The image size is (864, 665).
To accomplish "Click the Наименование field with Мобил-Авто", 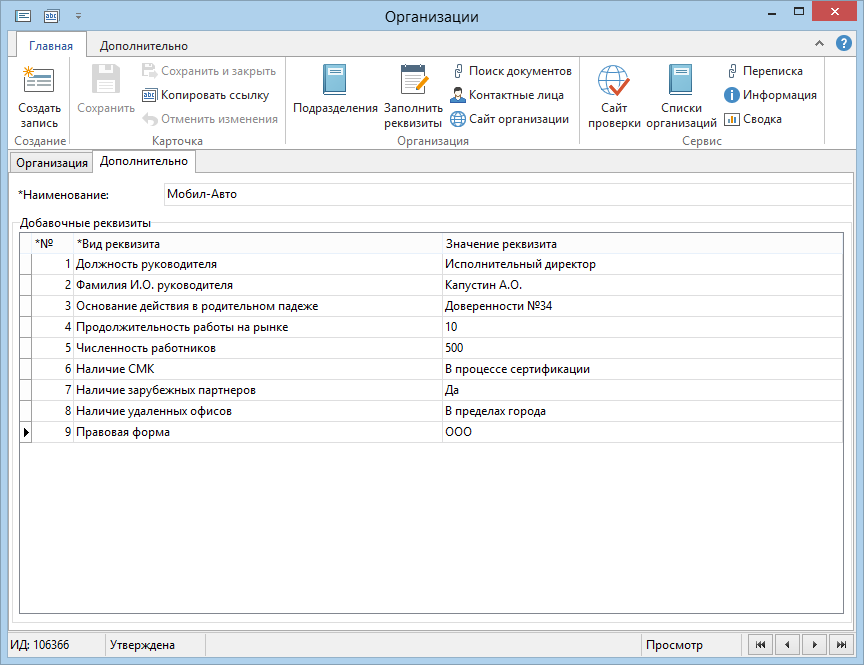I will [507, 194].
